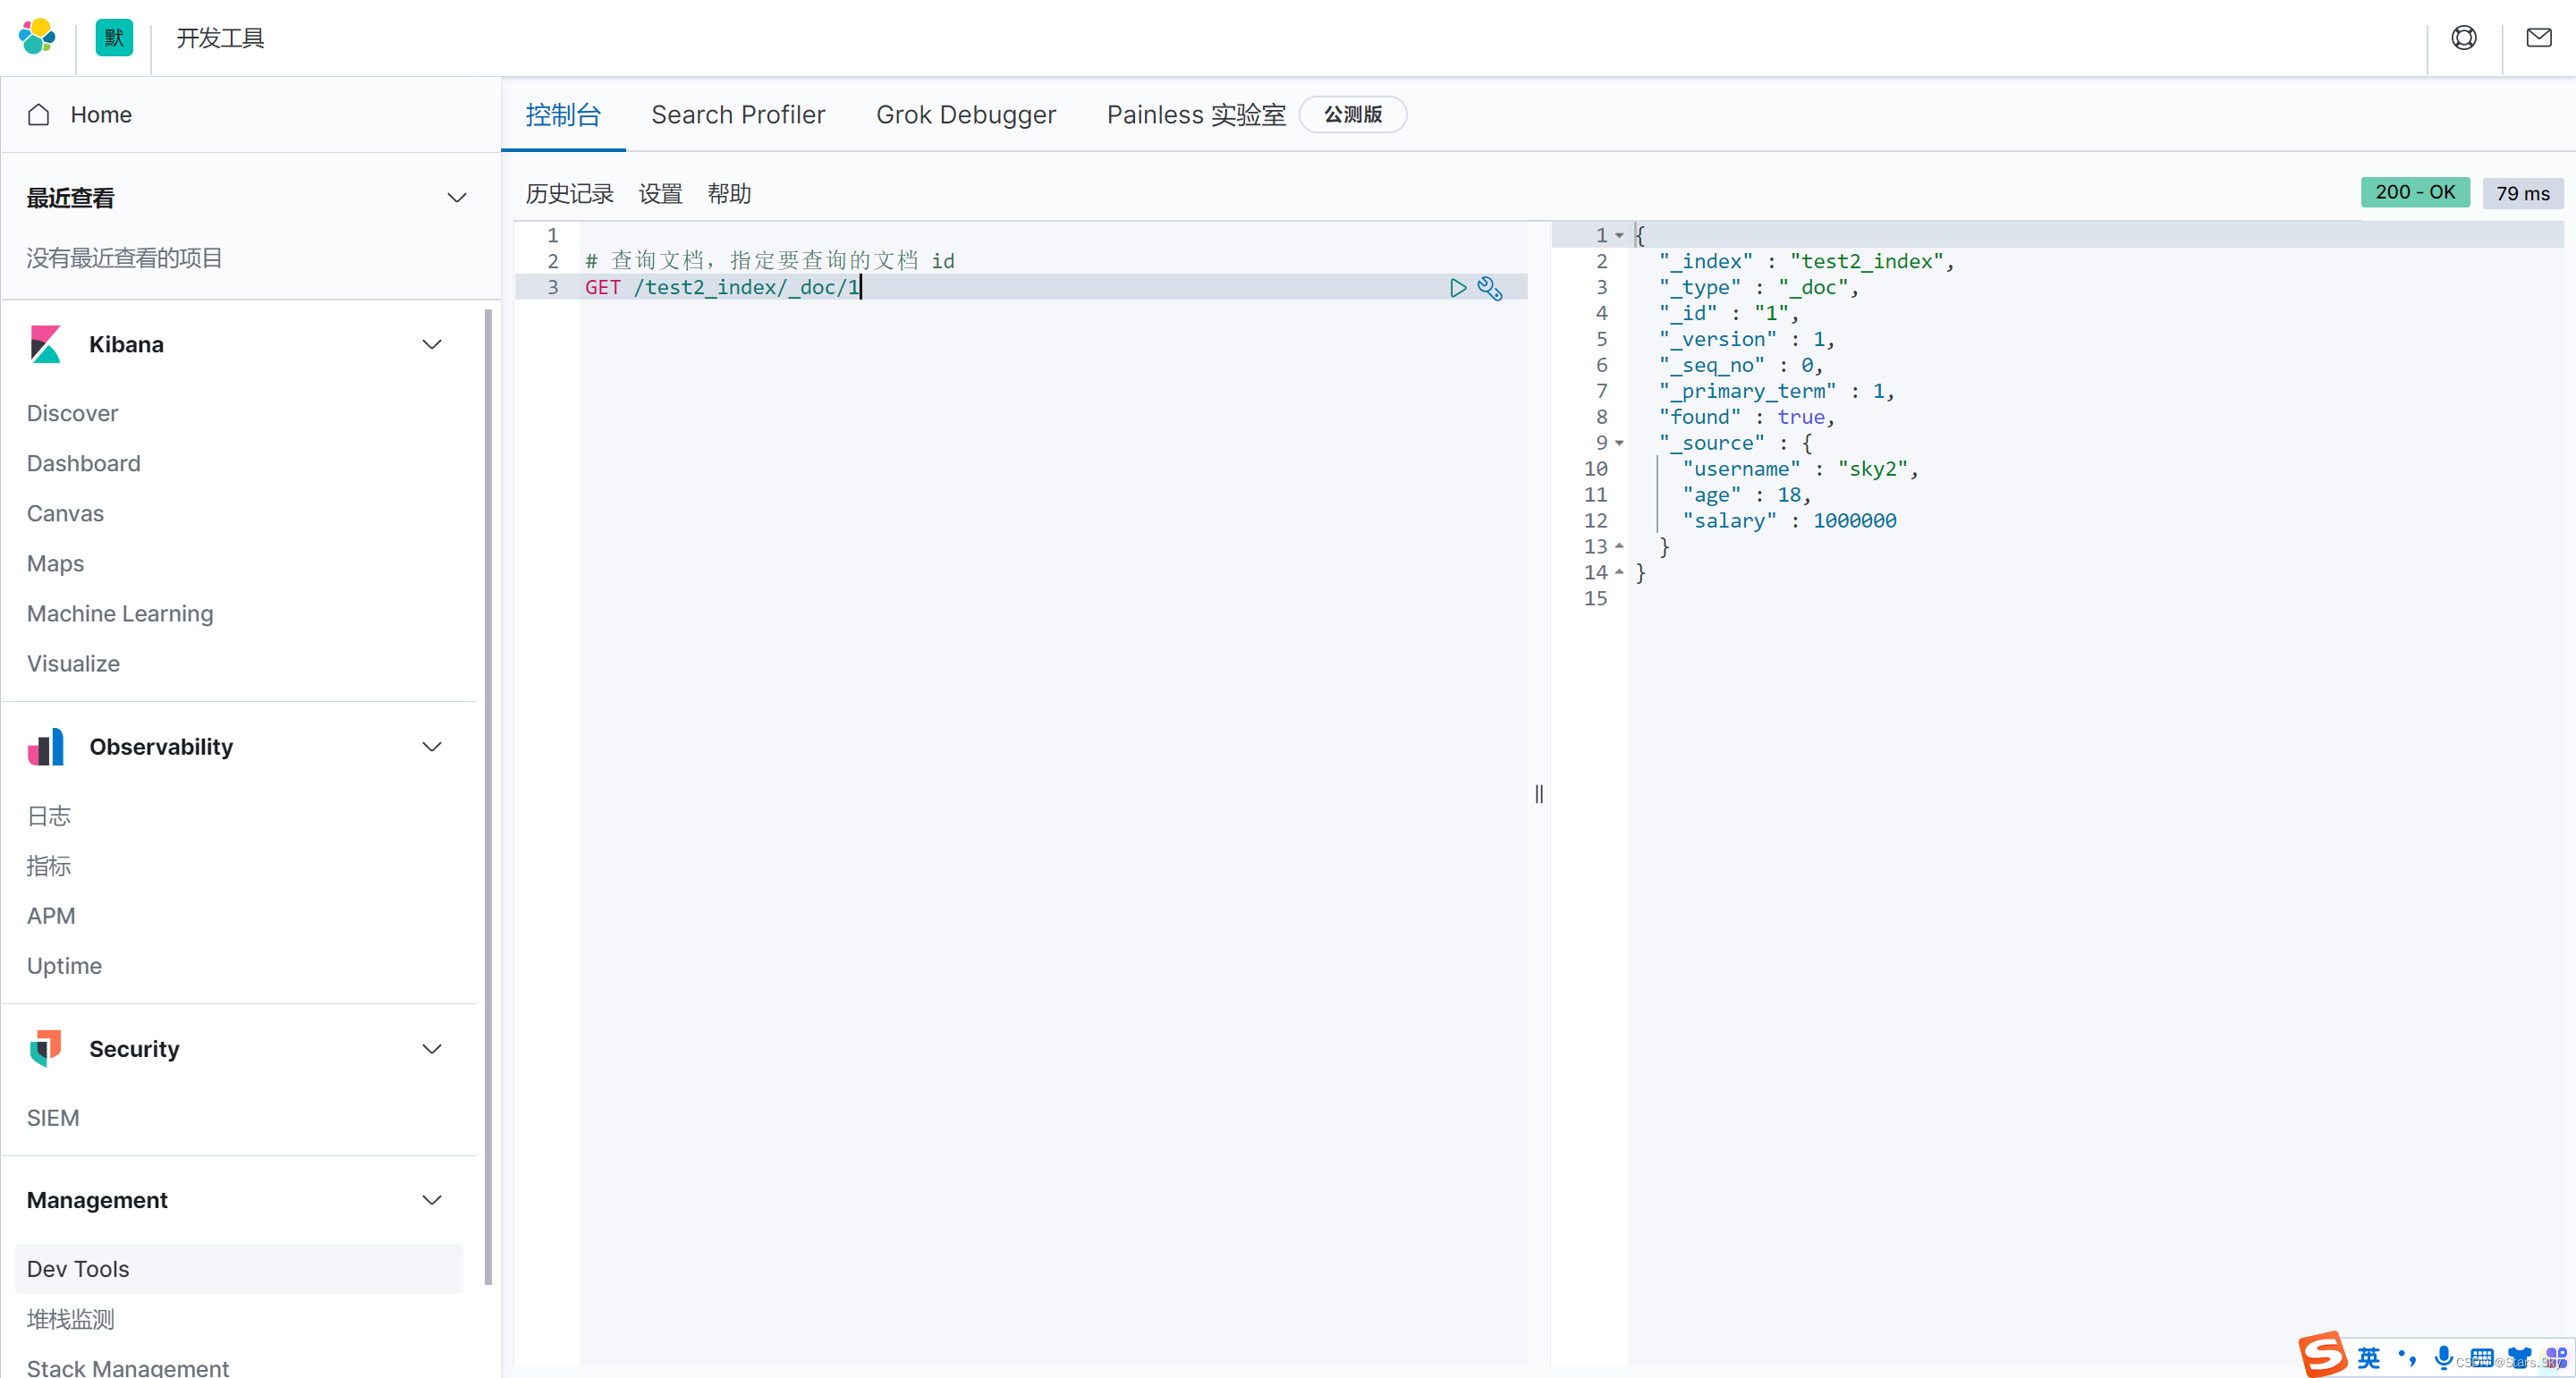The width and height of the screenshot is (2576, 1378).
Task: Go to Home in sidebar
Action: coord(101,115)
